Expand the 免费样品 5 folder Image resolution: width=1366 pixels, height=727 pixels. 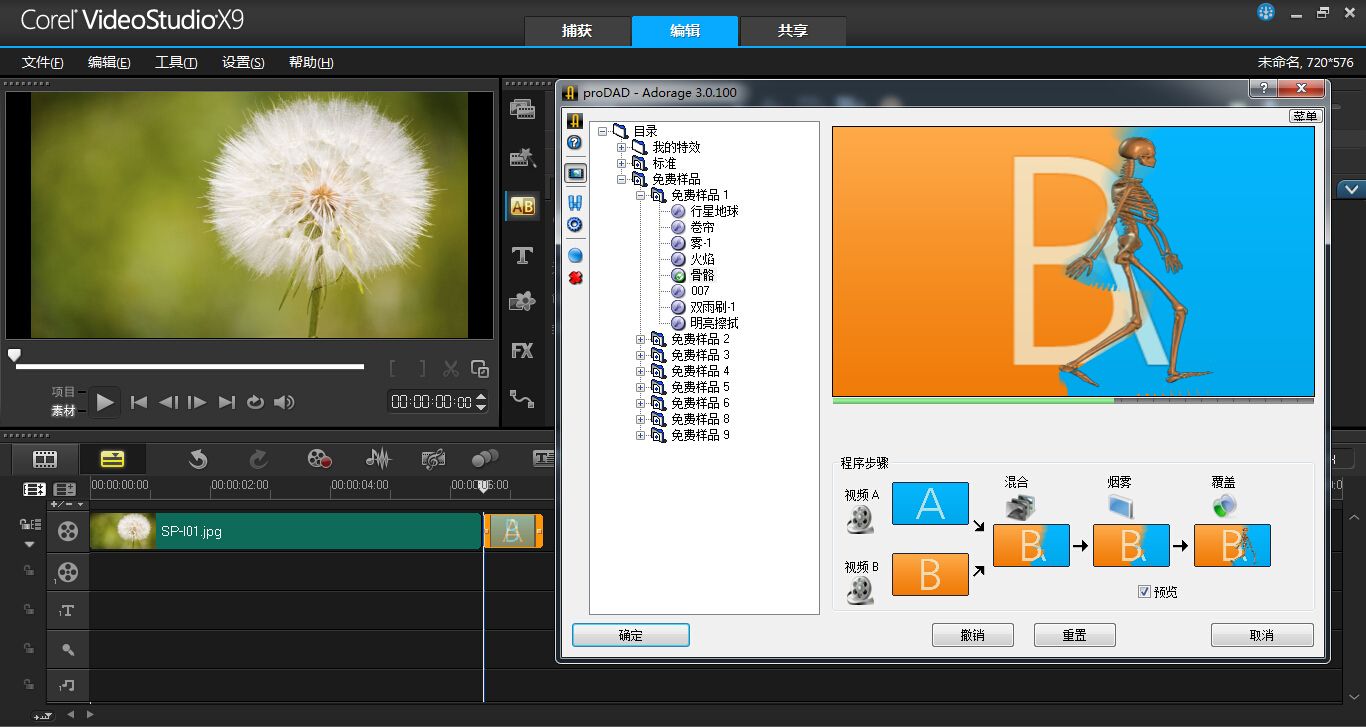pos(641,387)
